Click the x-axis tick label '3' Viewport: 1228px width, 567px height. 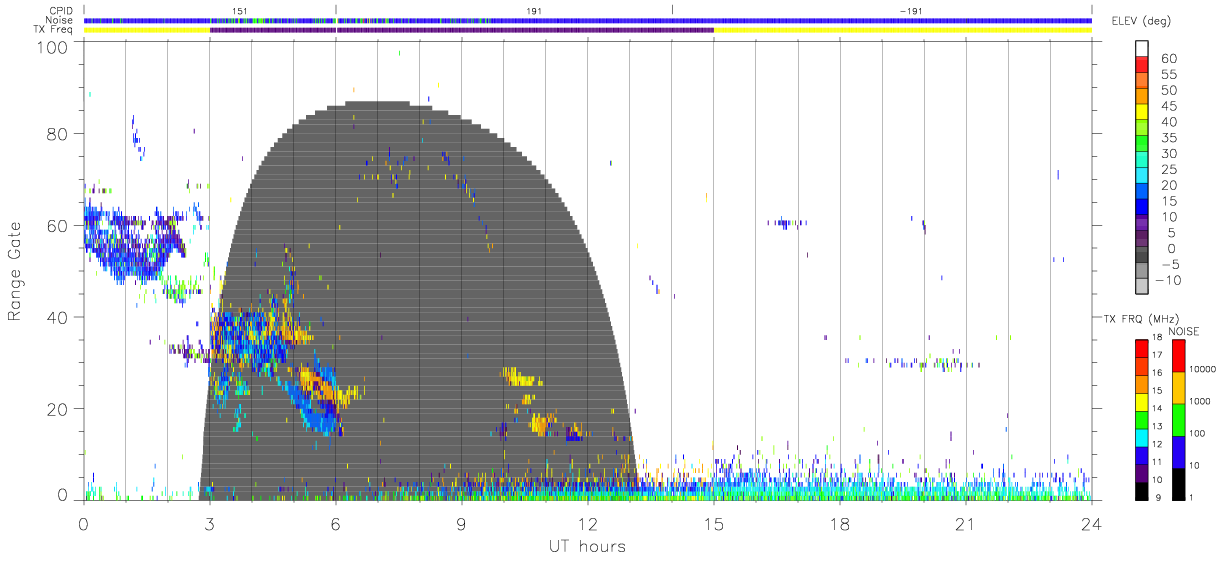pos(210,524)
